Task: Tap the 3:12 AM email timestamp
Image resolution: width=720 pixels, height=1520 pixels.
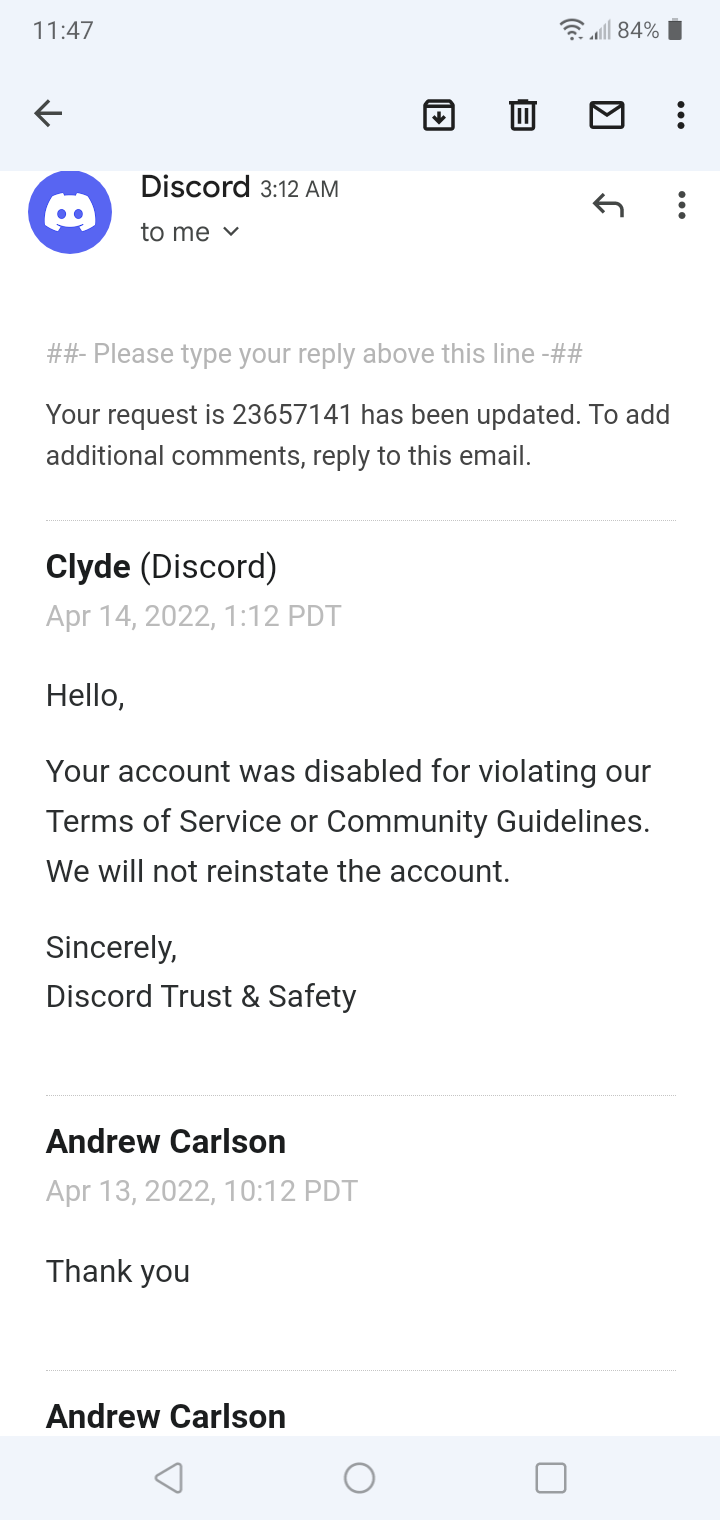Action: coord(299,189)
